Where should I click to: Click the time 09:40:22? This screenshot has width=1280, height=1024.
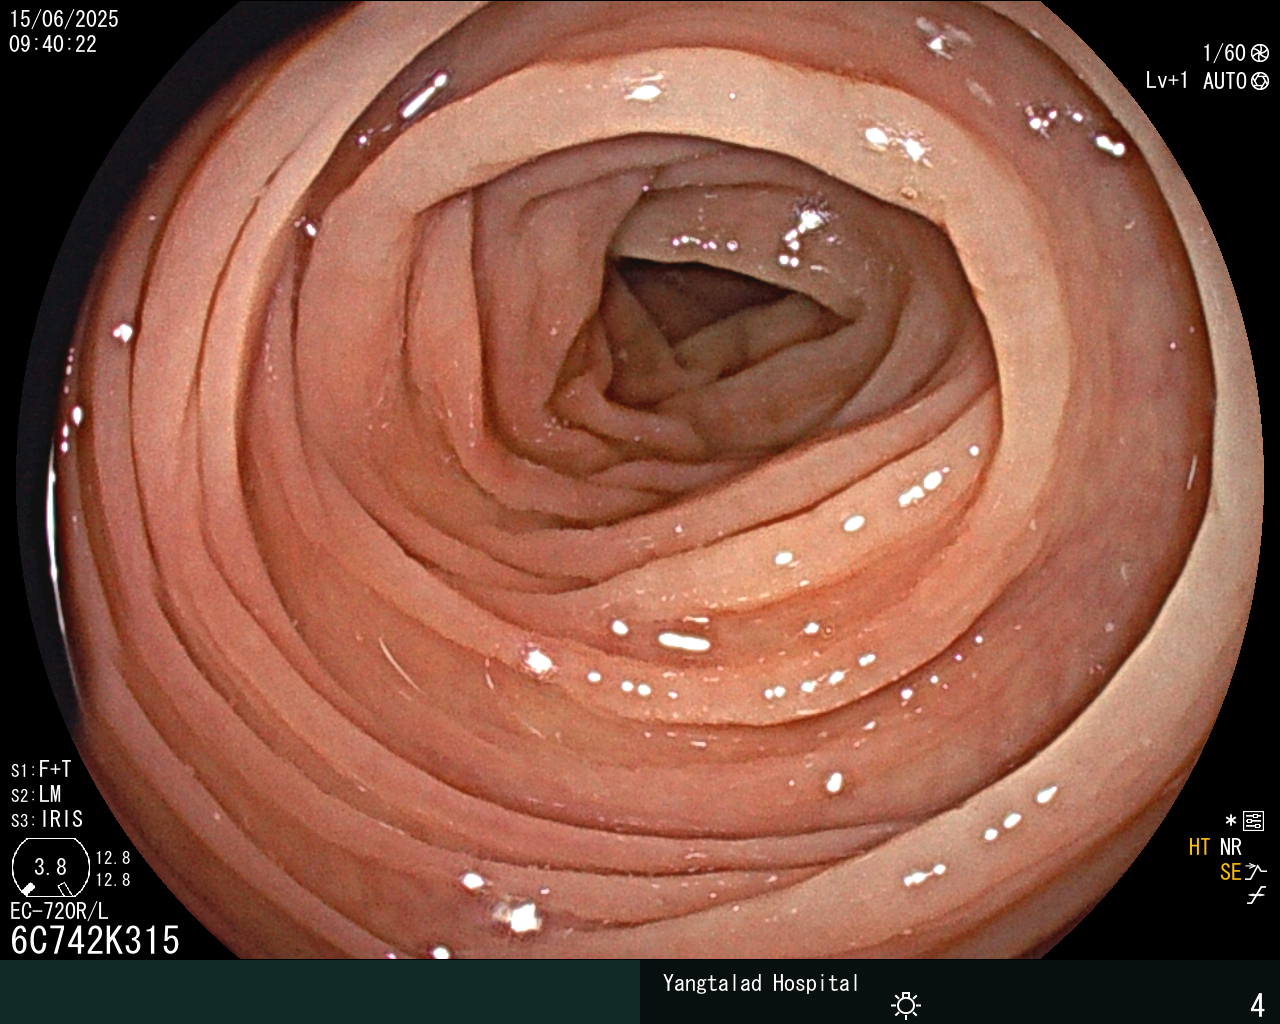53,44
